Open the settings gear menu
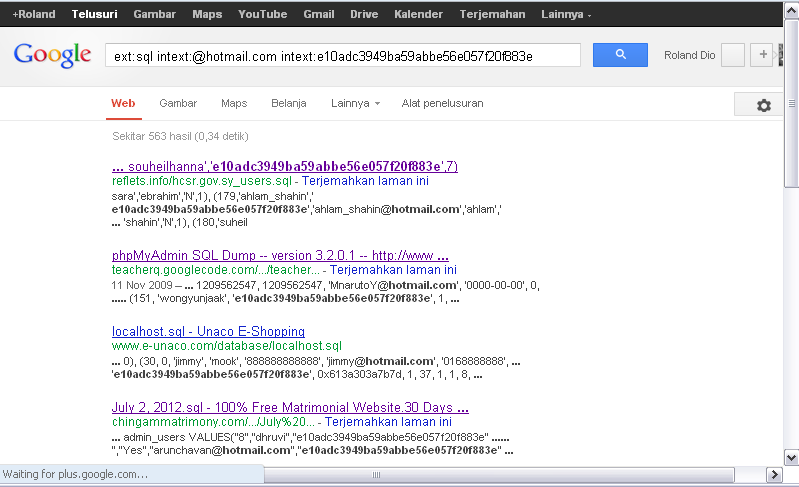This screenshot has width=799, height=487. [x=763, y=105]
